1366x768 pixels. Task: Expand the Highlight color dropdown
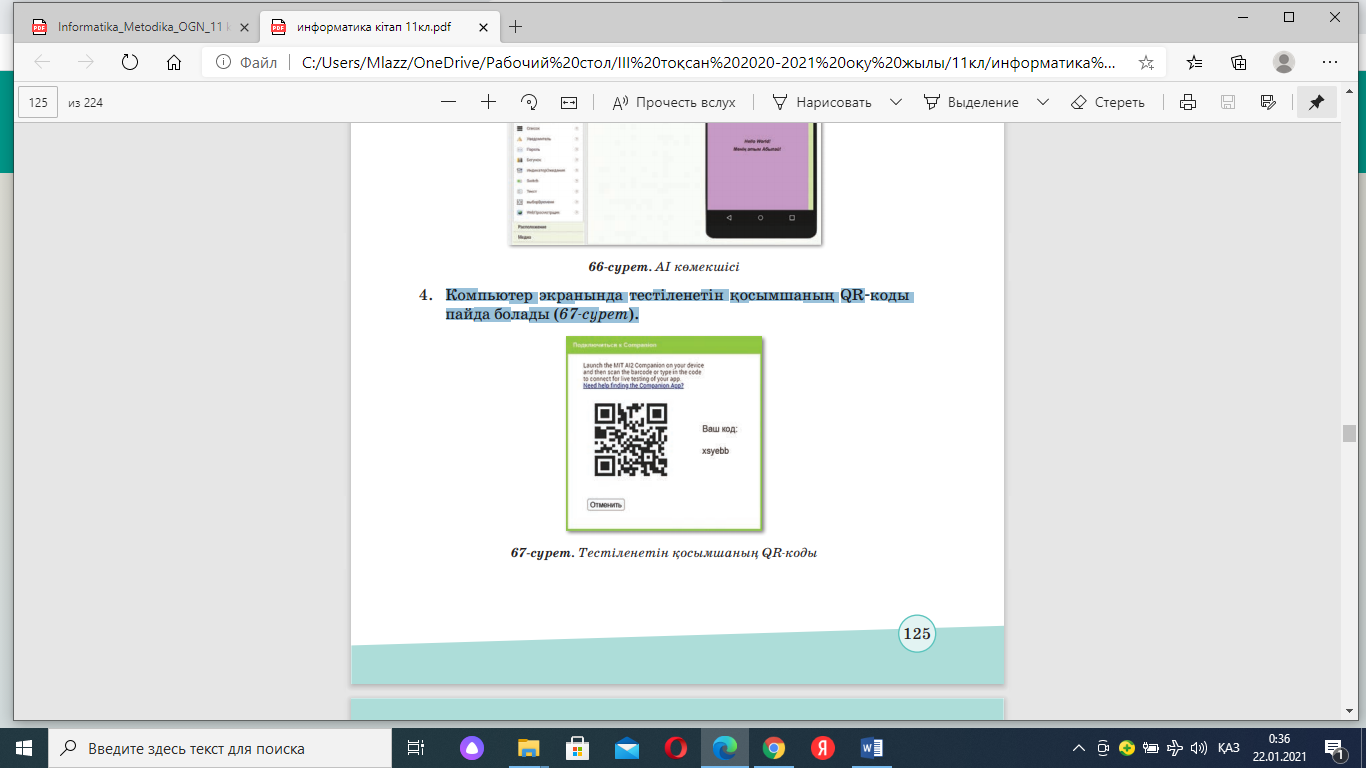pos(1043,102)
